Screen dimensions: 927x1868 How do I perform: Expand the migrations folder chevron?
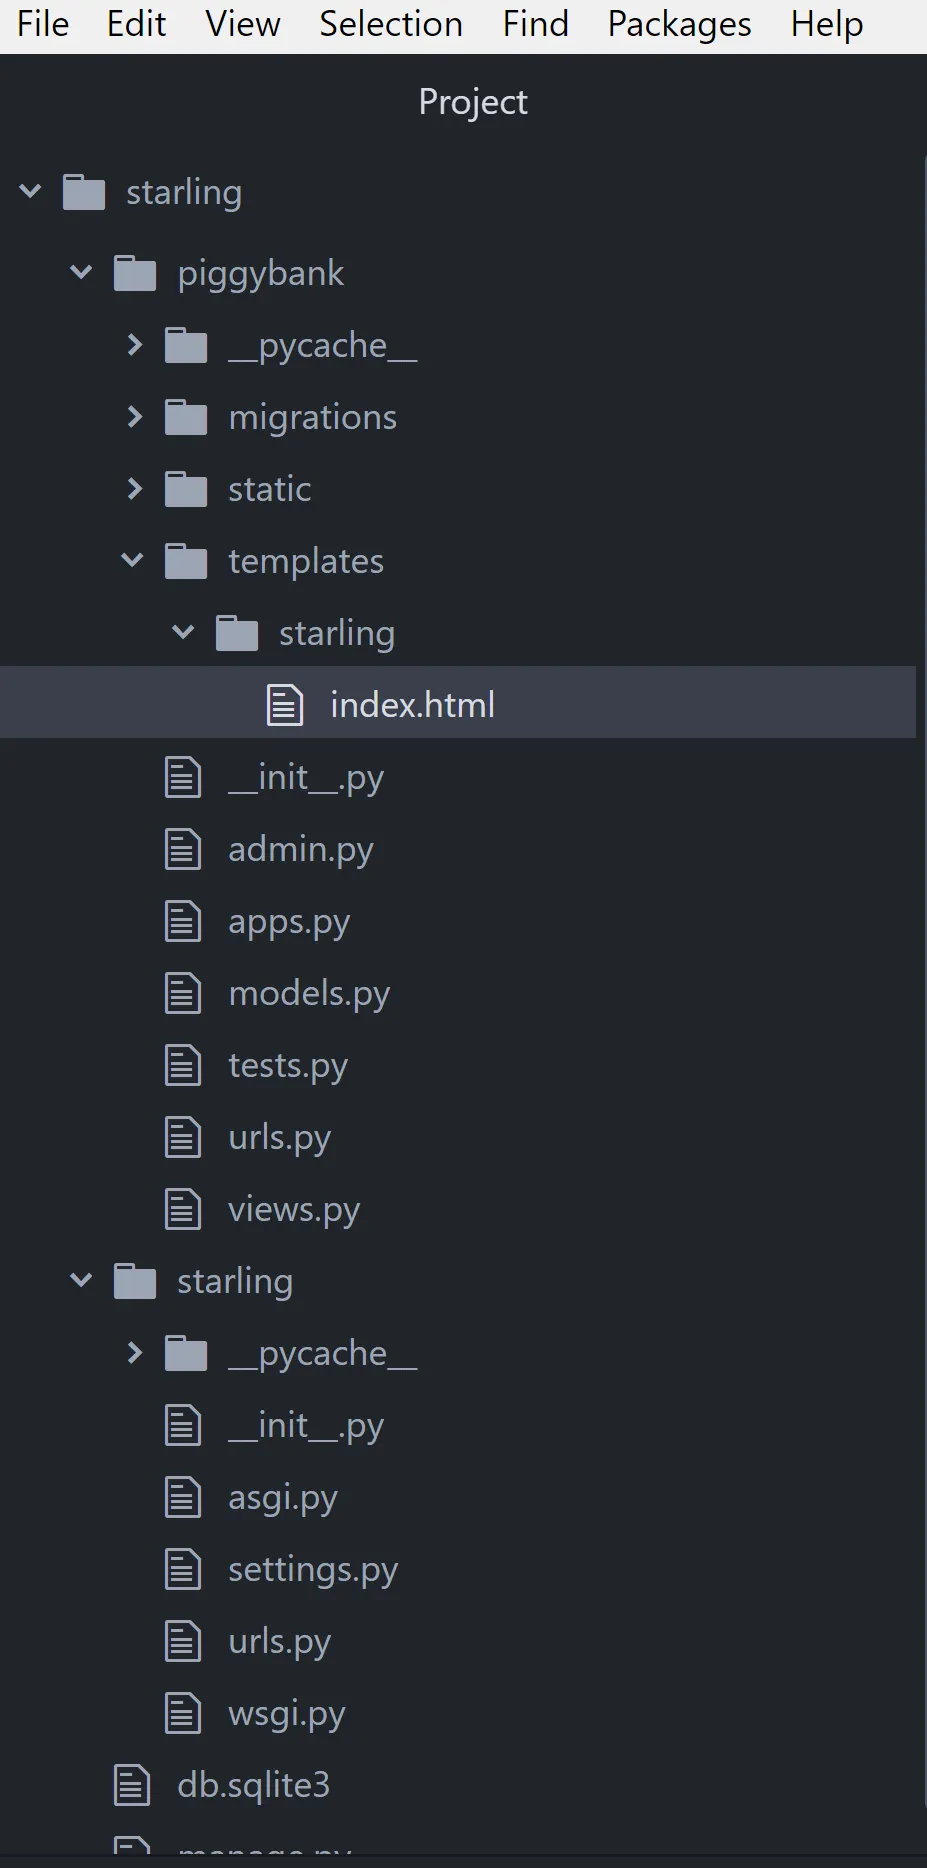pyautogui.click(x=134, y=417)
